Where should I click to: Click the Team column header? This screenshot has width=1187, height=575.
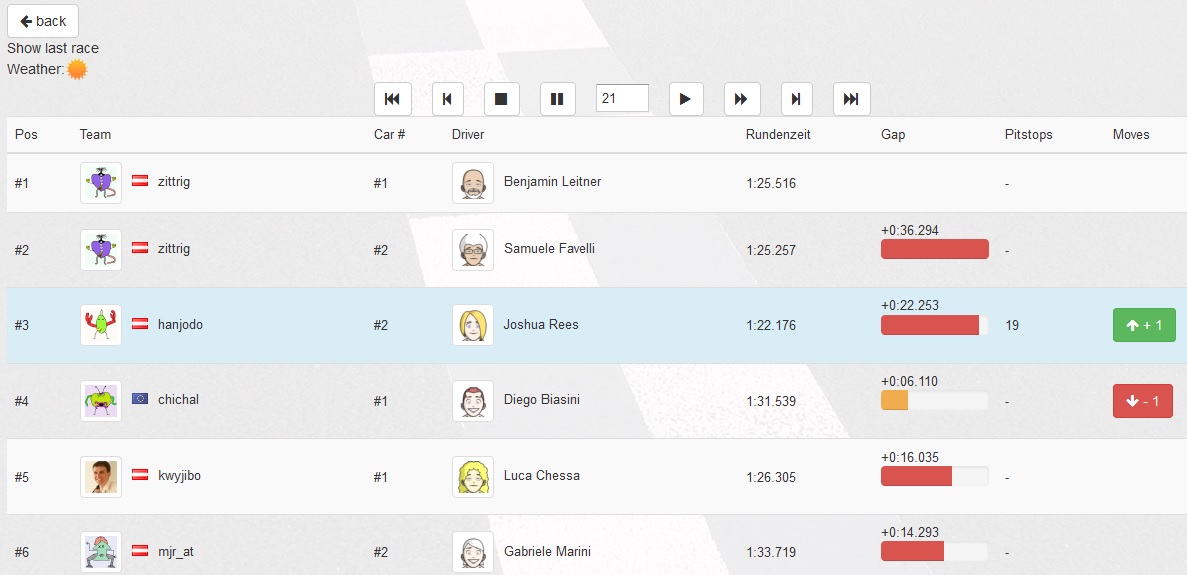click(x=95, y=135)
